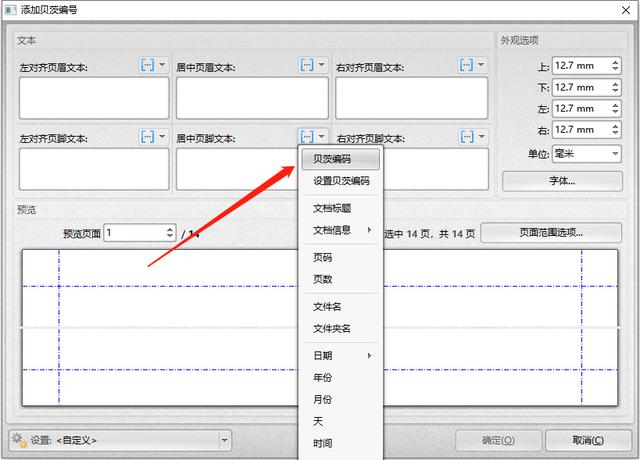Expand macro dropdown arrow for 居中页脚文本
This screenshot has height=460, width=640.
click(322, 136)
